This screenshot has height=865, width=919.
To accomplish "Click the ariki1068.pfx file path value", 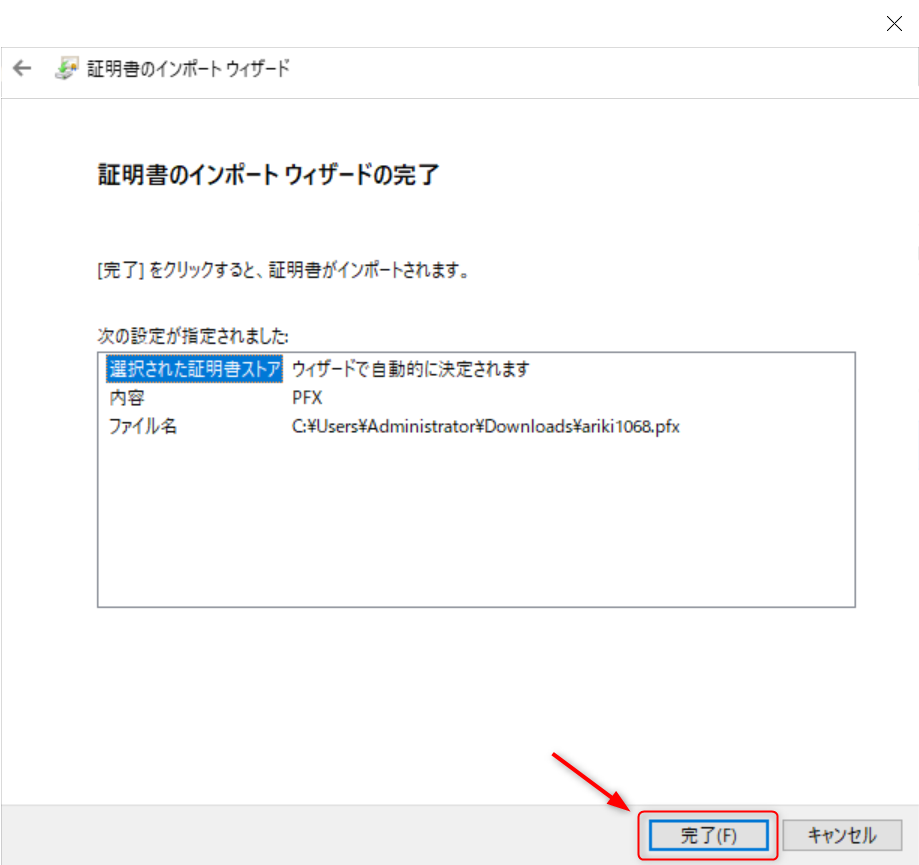I will pyautogui.click(x=486, y=426).
